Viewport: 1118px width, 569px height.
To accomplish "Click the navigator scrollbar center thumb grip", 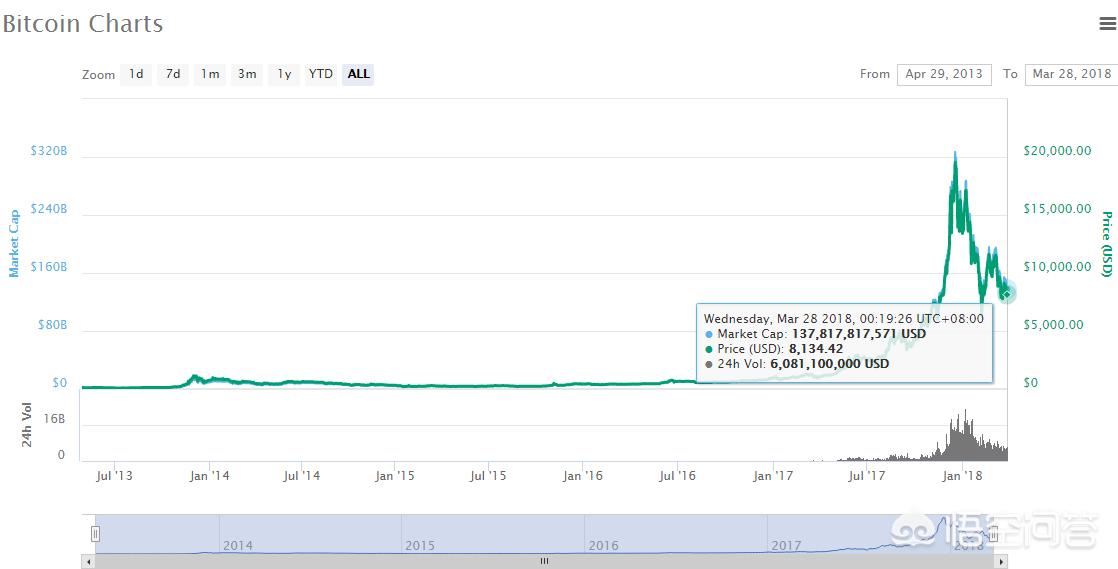I will pos(545,561).
